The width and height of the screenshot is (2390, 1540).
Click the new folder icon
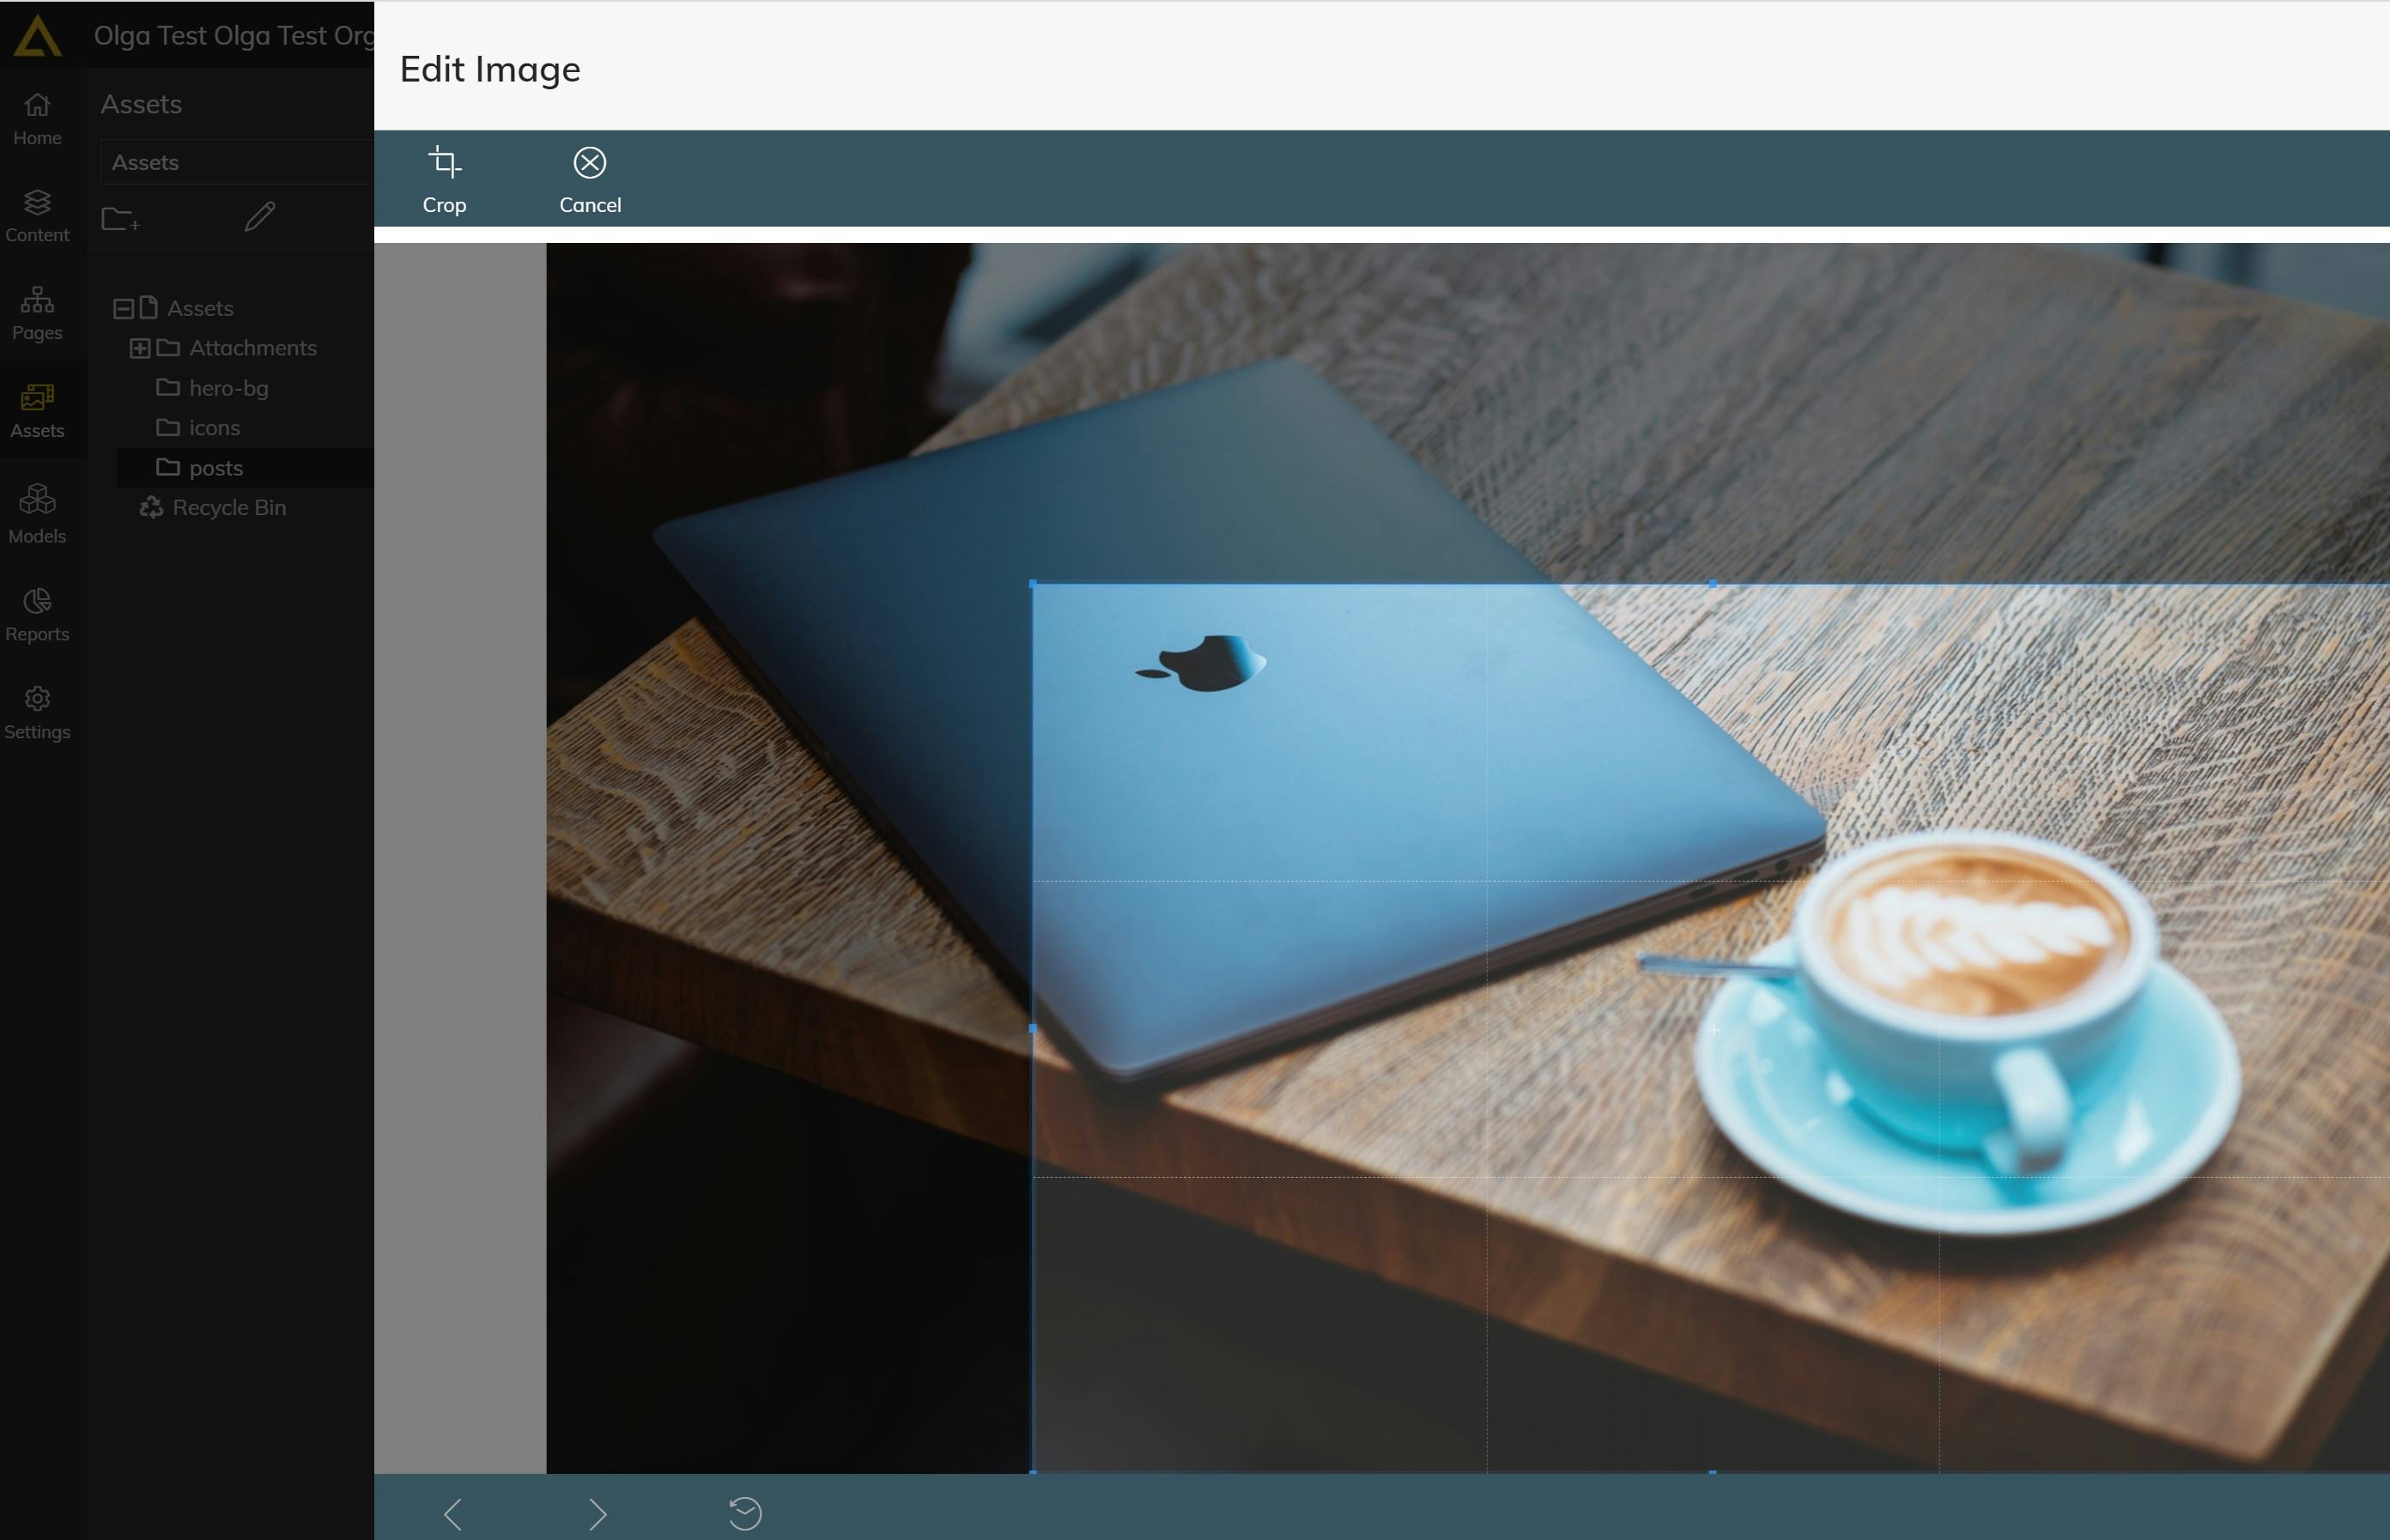(x=121, y=218)
